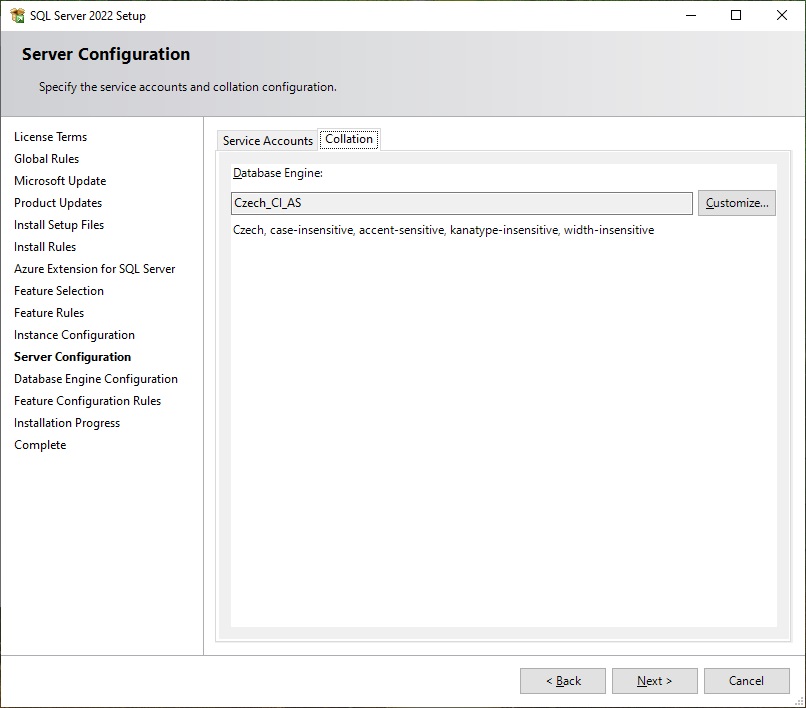Minimize the SQL Server Setup window
The width and height of the screenshot is (806, 708).
690,15
